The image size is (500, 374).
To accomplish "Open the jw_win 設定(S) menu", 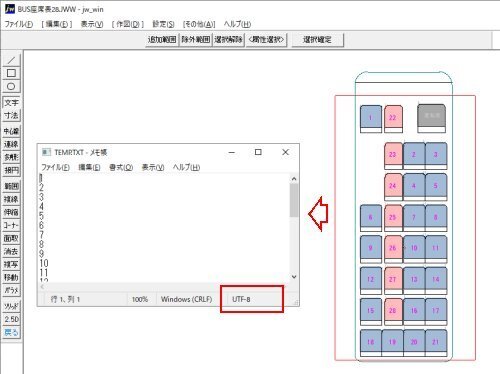I will coord(163,24).
